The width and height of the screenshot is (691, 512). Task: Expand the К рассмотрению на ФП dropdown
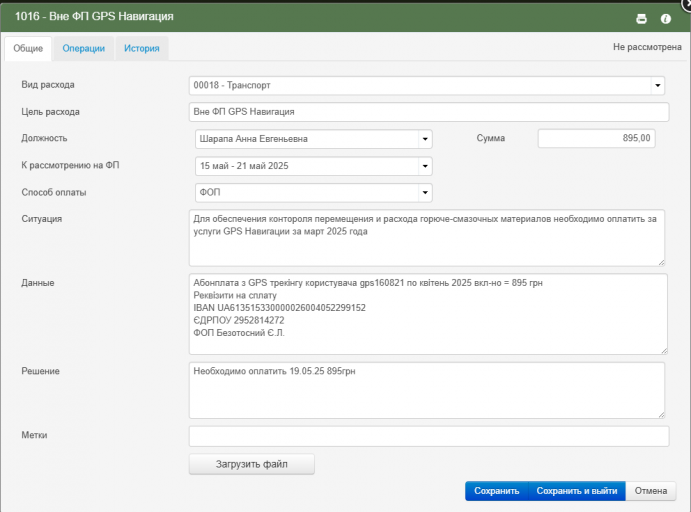pos(425,166)
